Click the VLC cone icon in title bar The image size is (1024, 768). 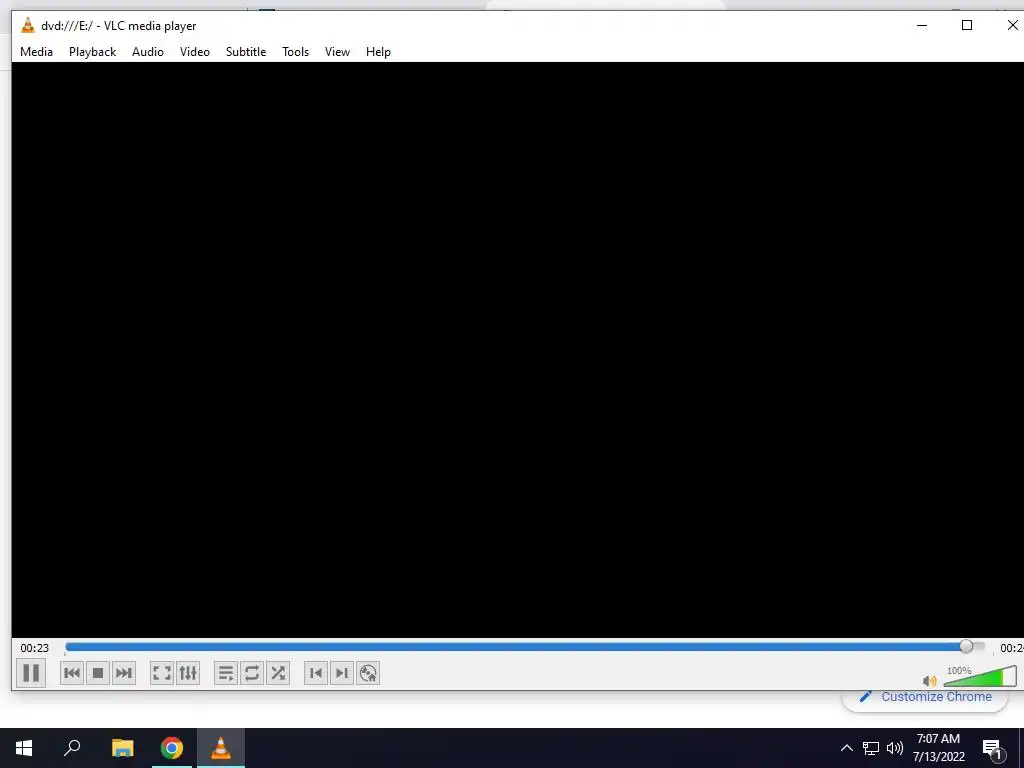pyautogui.click(x=27, y=25)
